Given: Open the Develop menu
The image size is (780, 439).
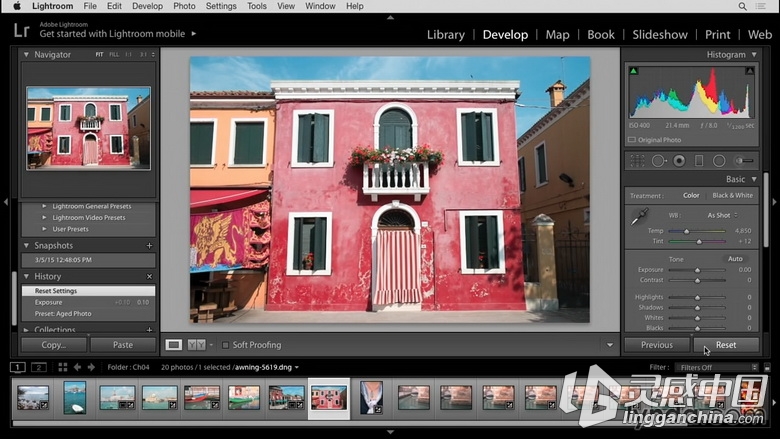Looking at the screenshot, I should pos(147,6).
